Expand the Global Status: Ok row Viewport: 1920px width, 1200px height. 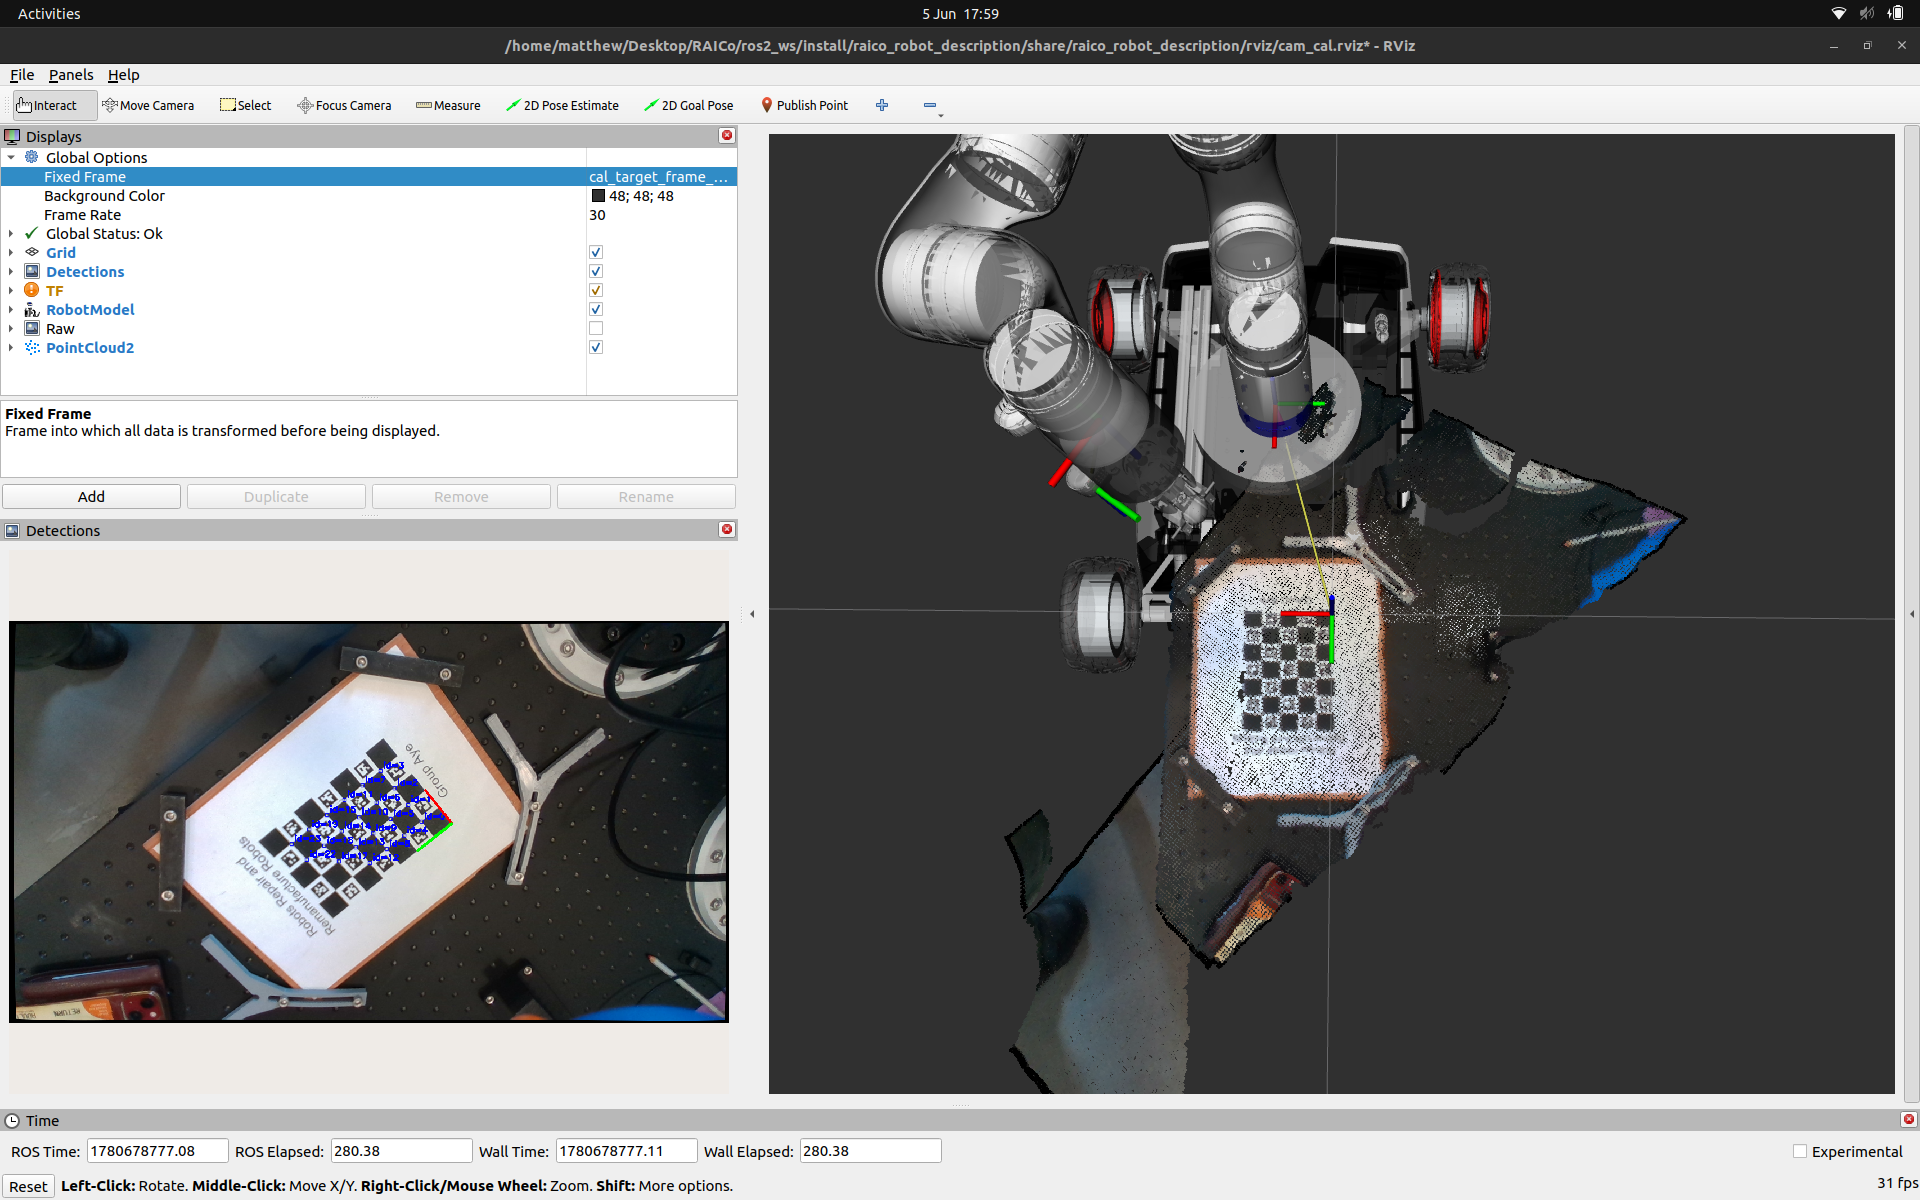[x=11, y=233]
